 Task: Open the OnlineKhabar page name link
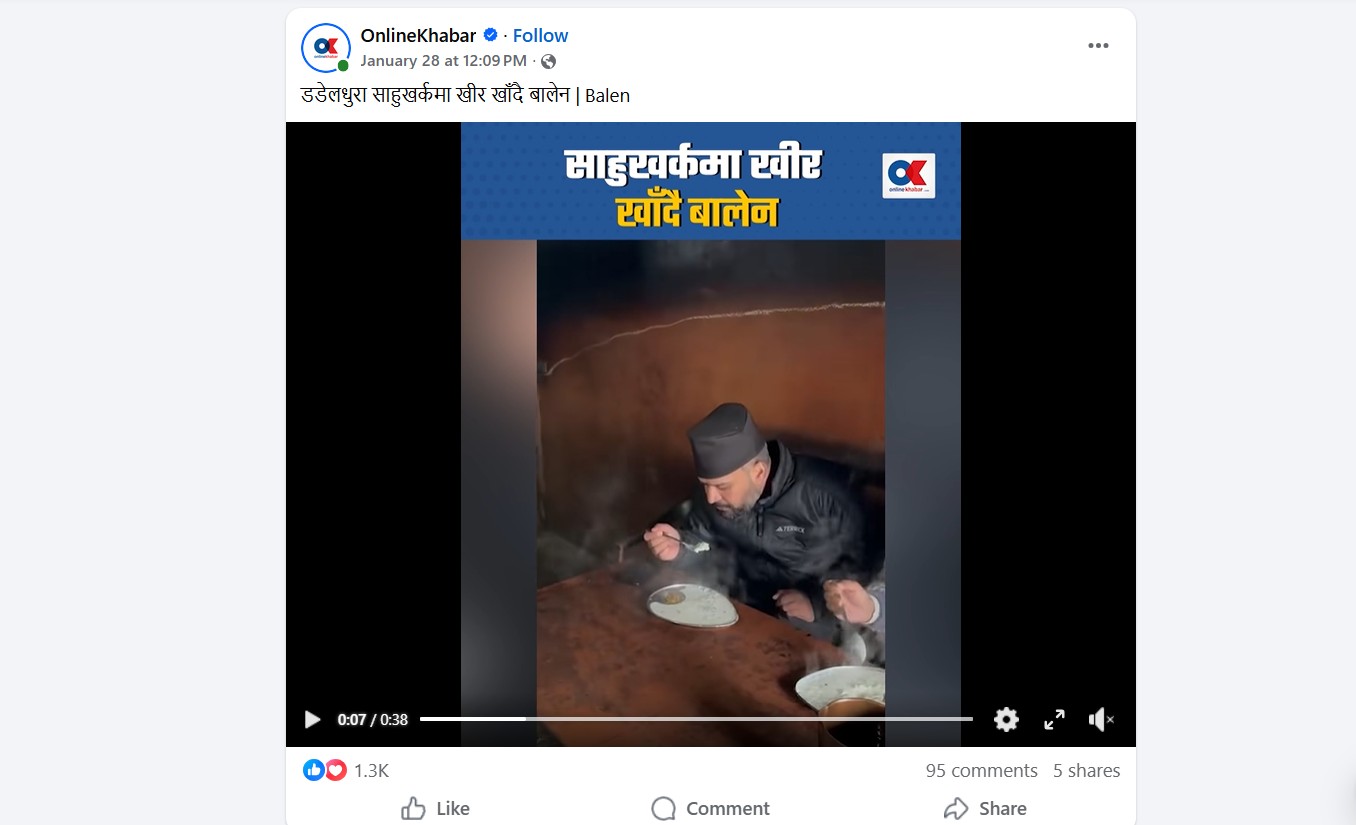click(x=418, y=35)
